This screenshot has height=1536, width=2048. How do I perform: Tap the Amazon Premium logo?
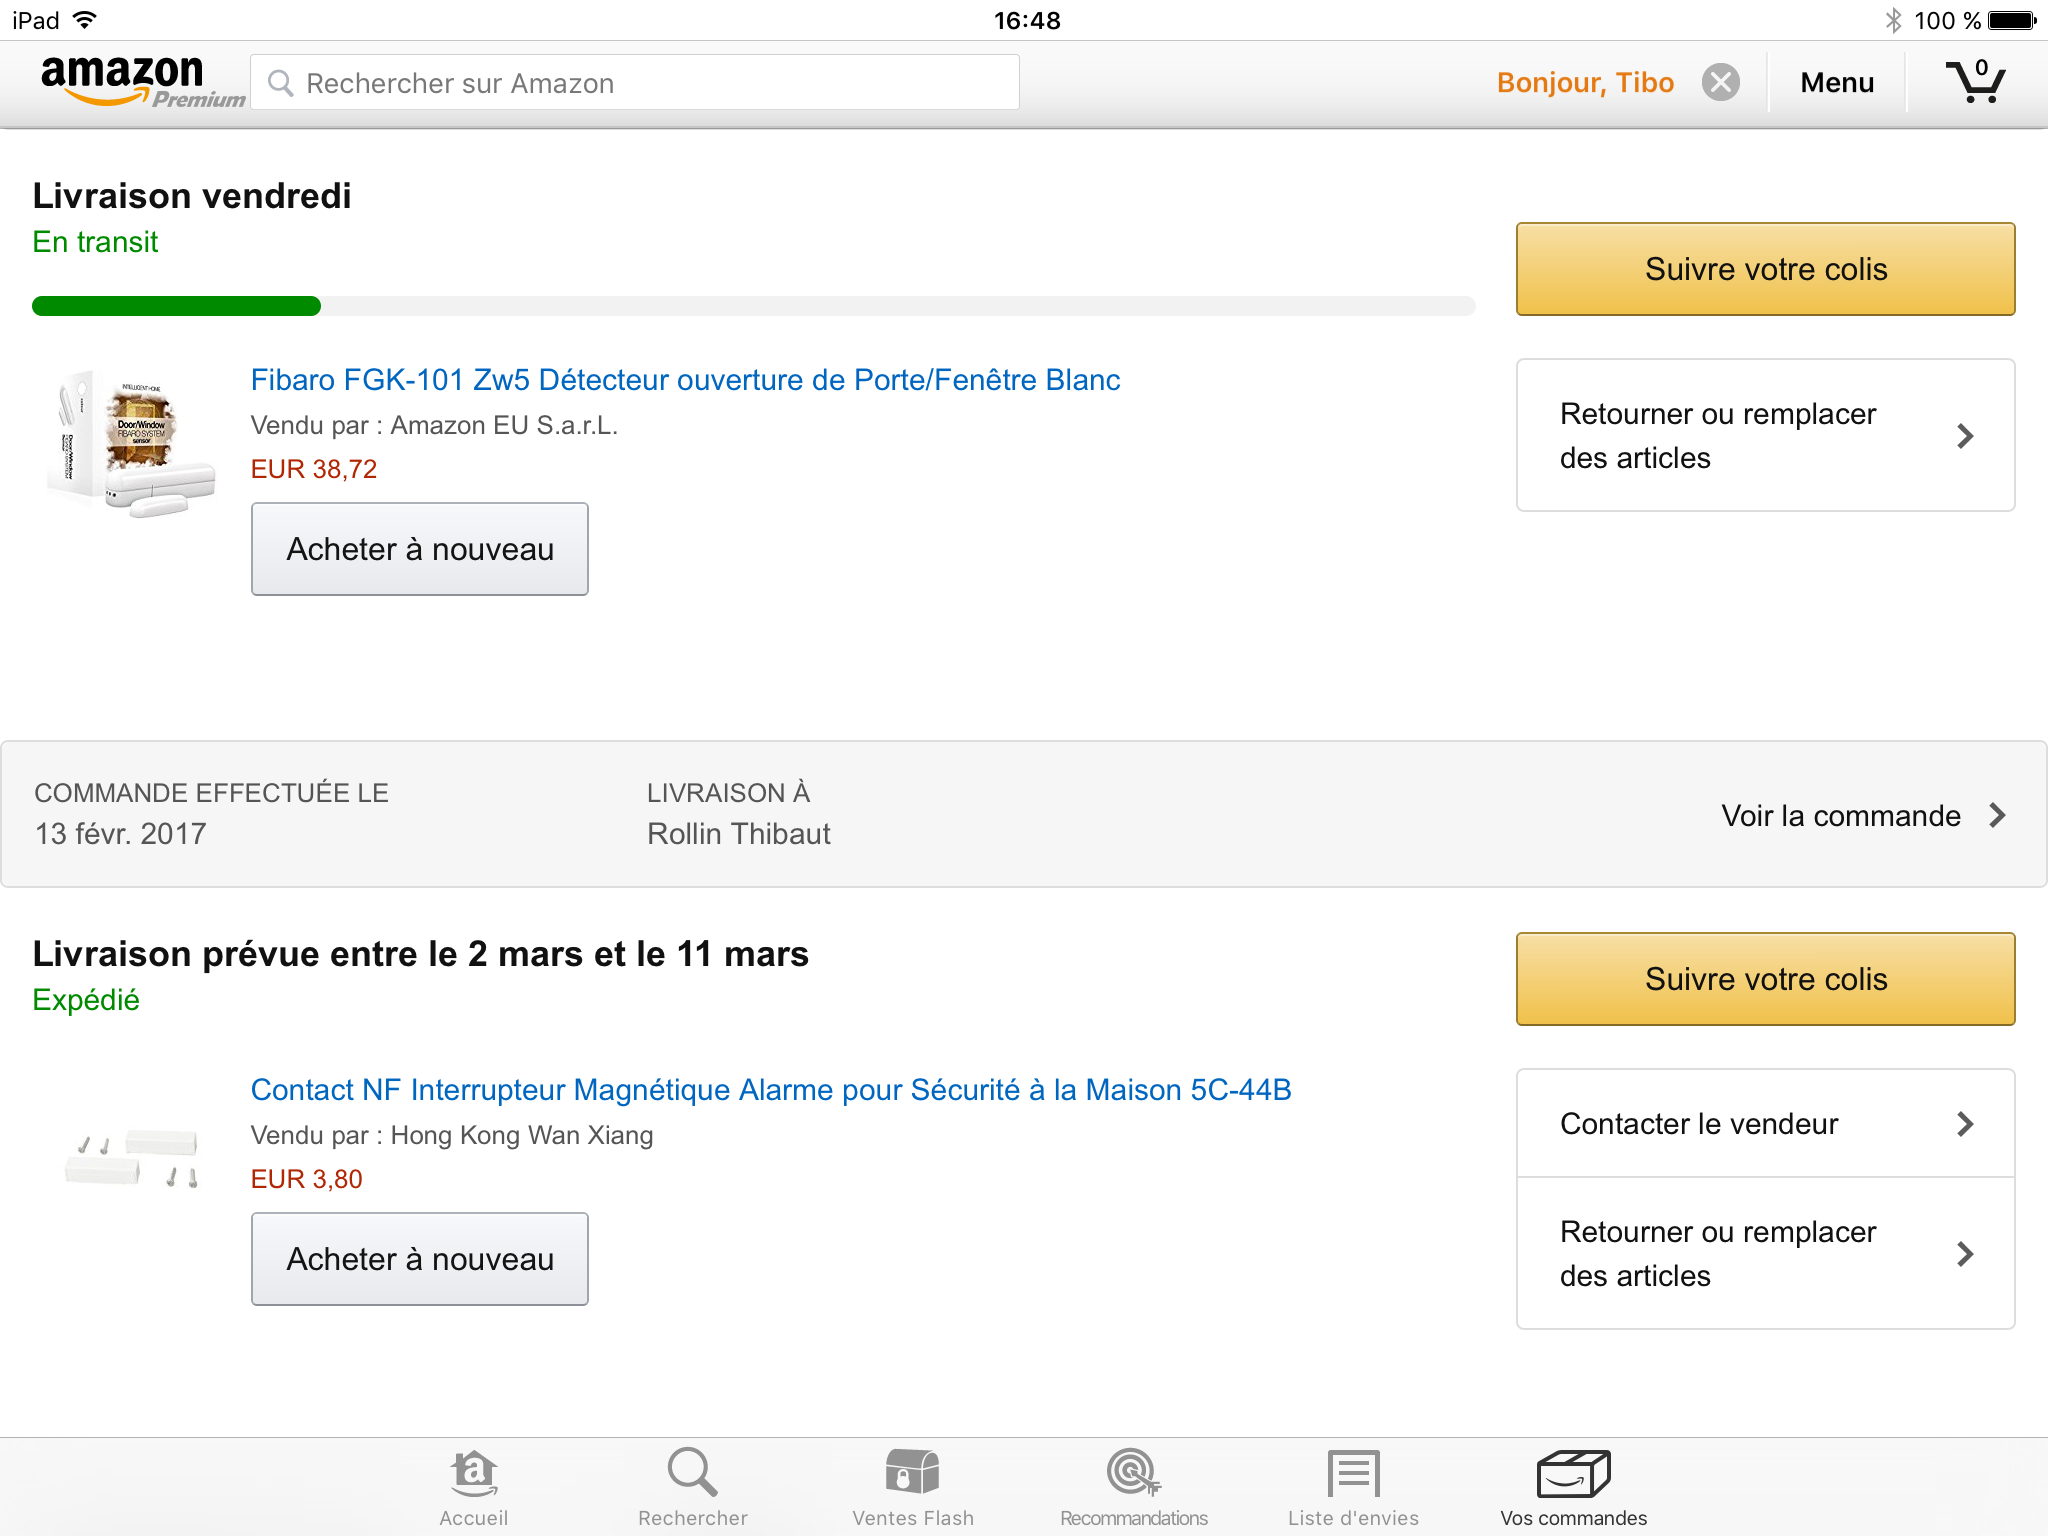pos(142,82)
